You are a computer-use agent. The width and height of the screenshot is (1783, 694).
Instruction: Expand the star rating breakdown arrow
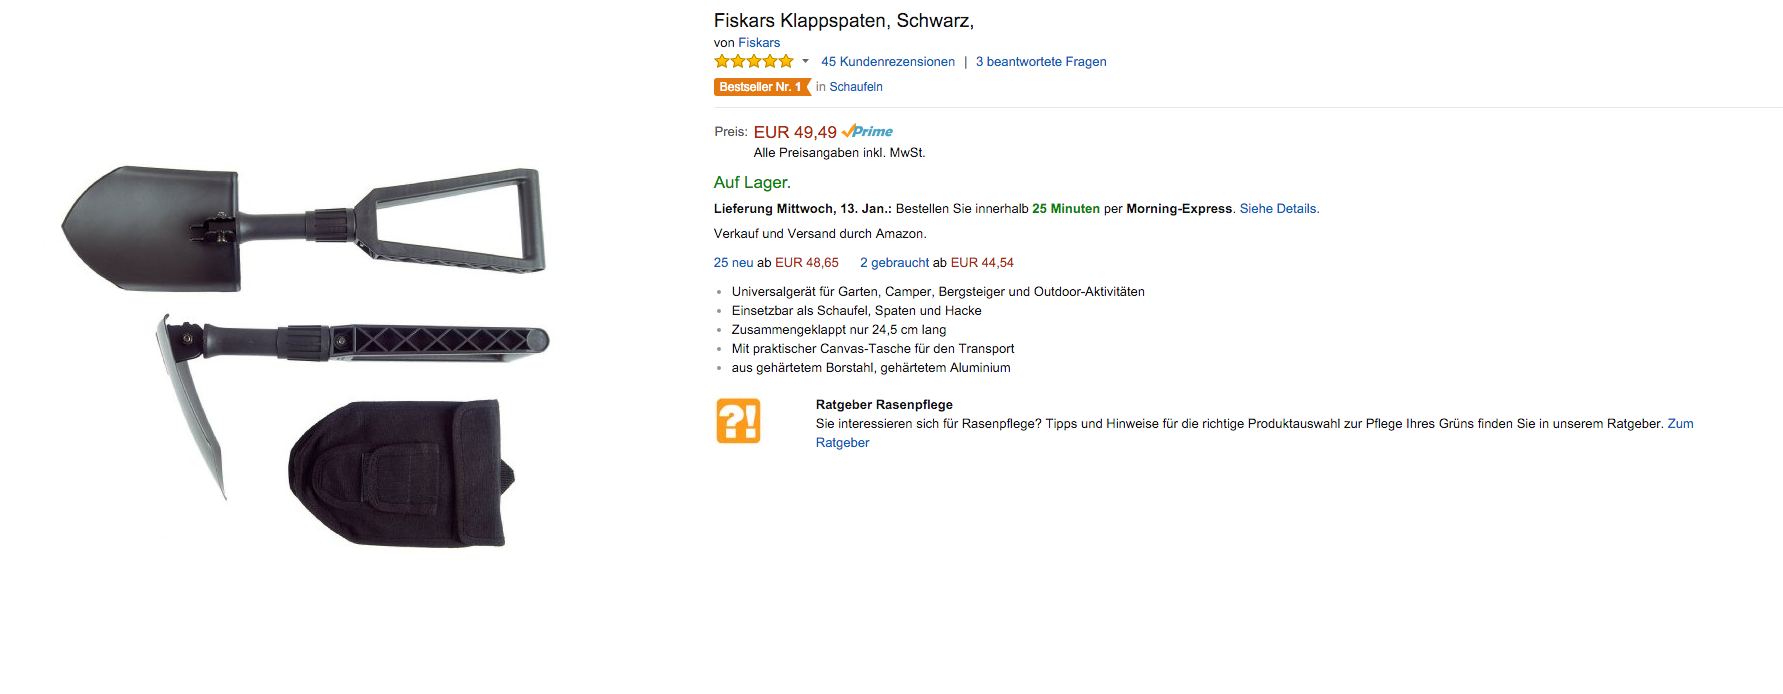[x=805, y=62]
